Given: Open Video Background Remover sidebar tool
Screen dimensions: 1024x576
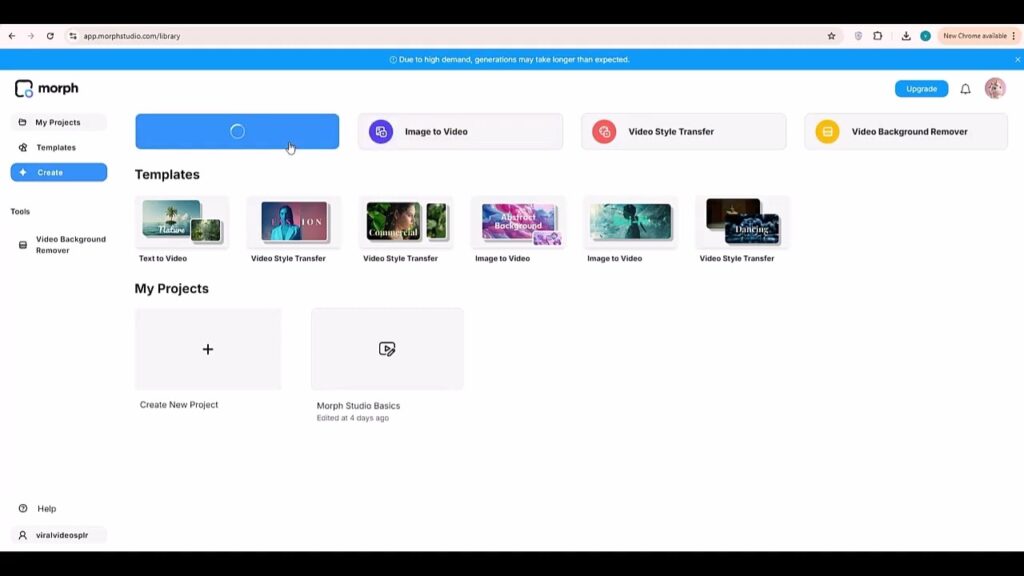Looking at the screenshot, I should [59, 245].
